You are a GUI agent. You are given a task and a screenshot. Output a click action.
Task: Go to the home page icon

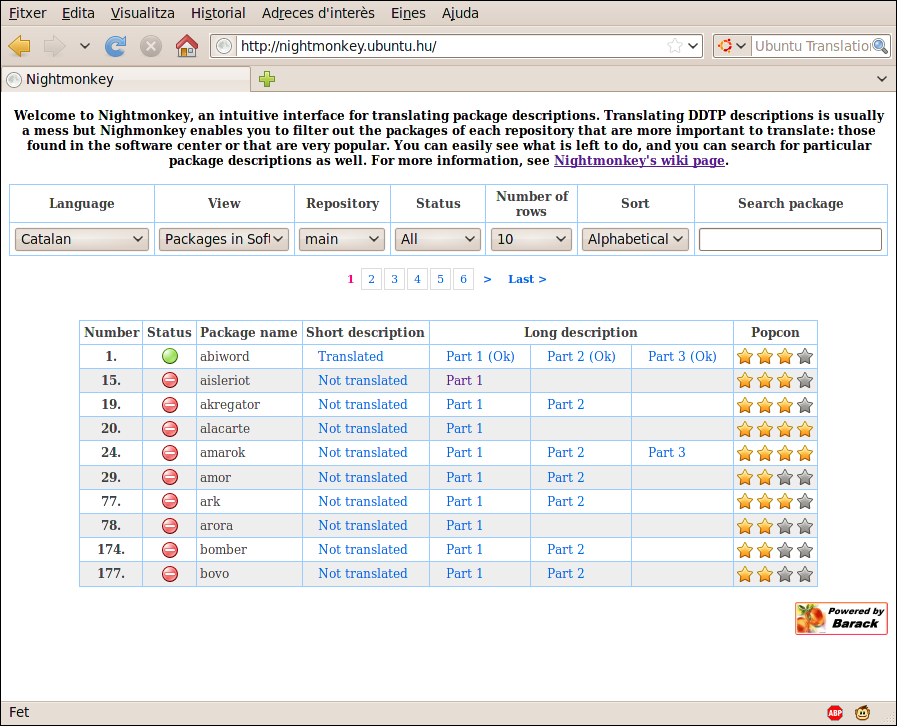[x=186, y=46]
